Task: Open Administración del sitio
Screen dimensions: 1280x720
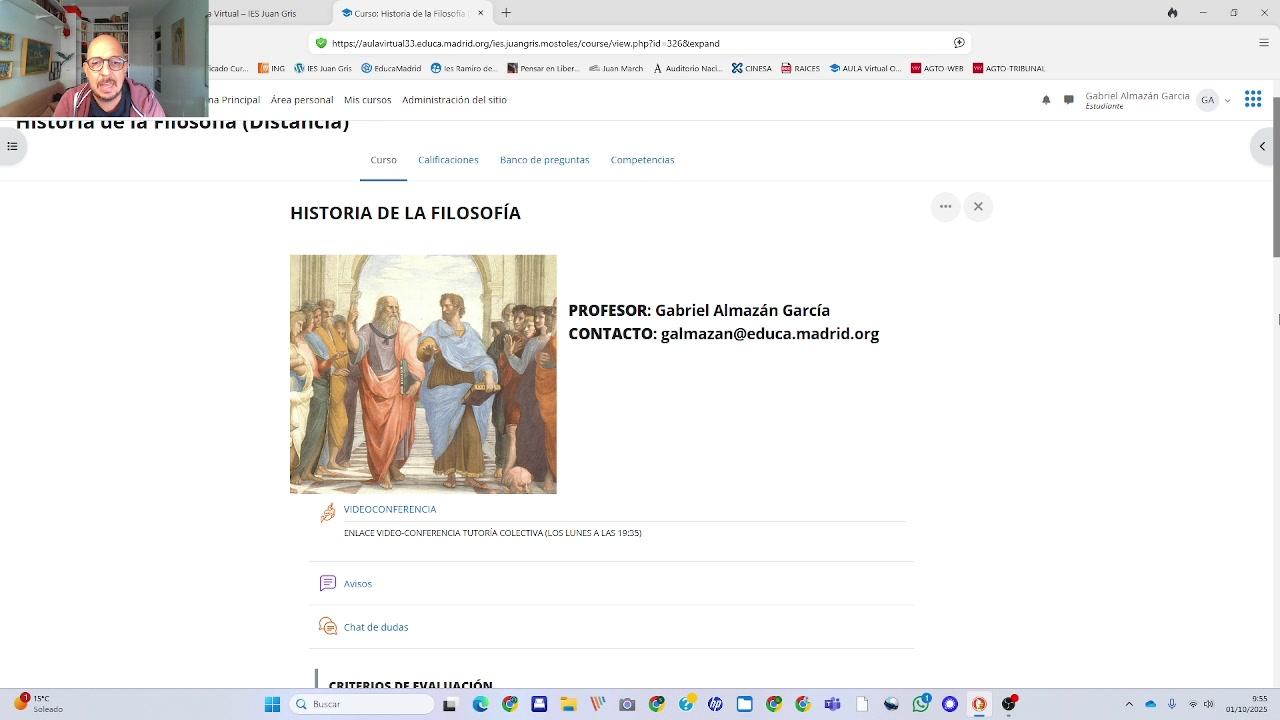Action: coord(454,100)
